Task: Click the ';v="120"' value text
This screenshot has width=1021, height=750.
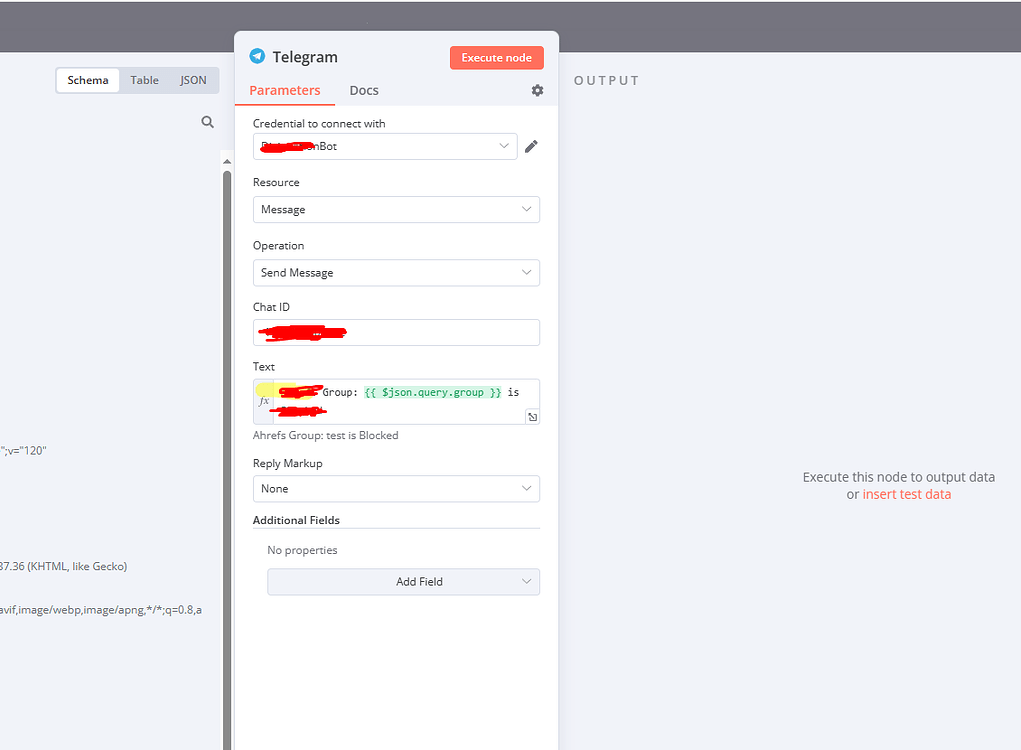Action: (23, 451)
